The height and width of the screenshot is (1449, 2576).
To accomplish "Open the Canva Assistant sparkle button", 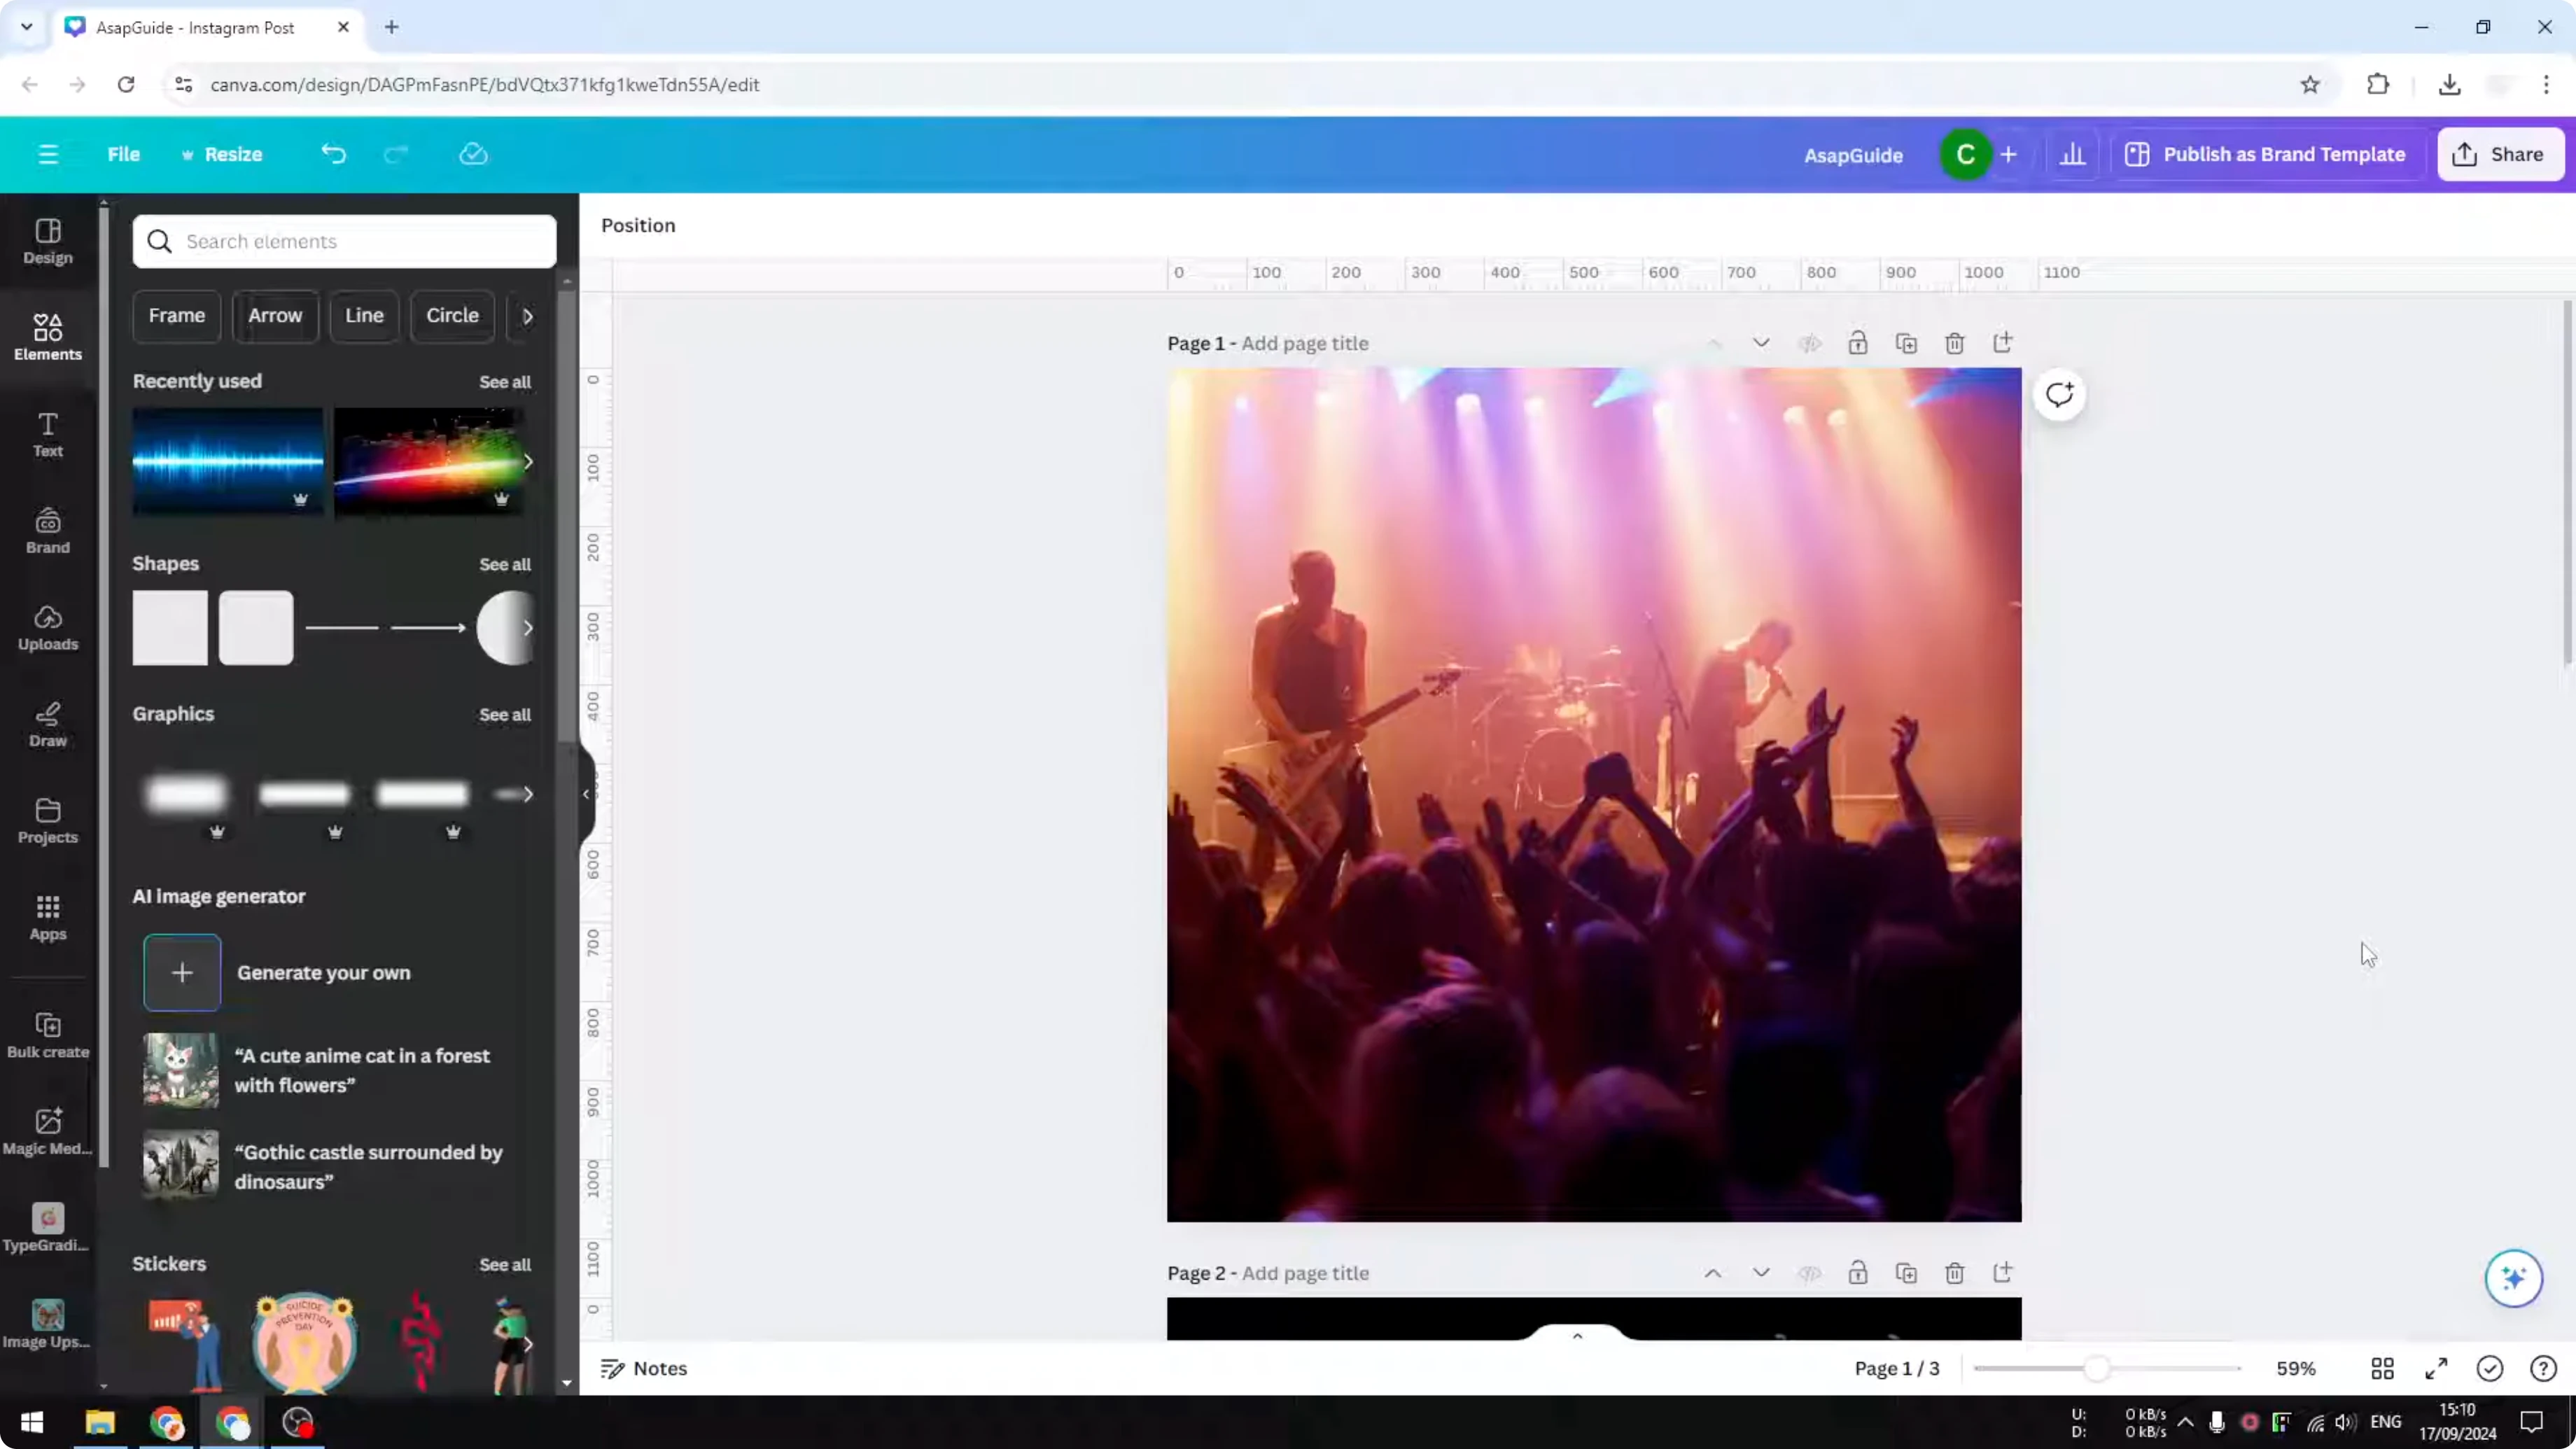I will pos(2513,1277).
